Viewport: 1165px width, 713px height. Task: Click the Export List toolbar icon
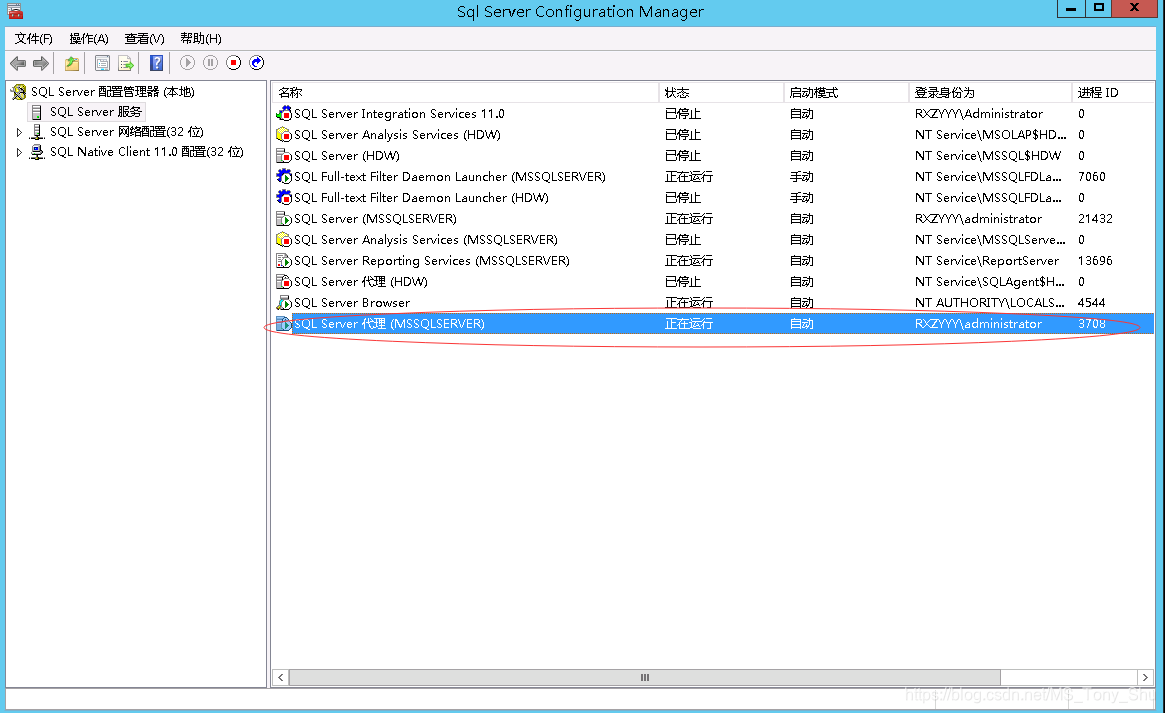coord(126,63)
